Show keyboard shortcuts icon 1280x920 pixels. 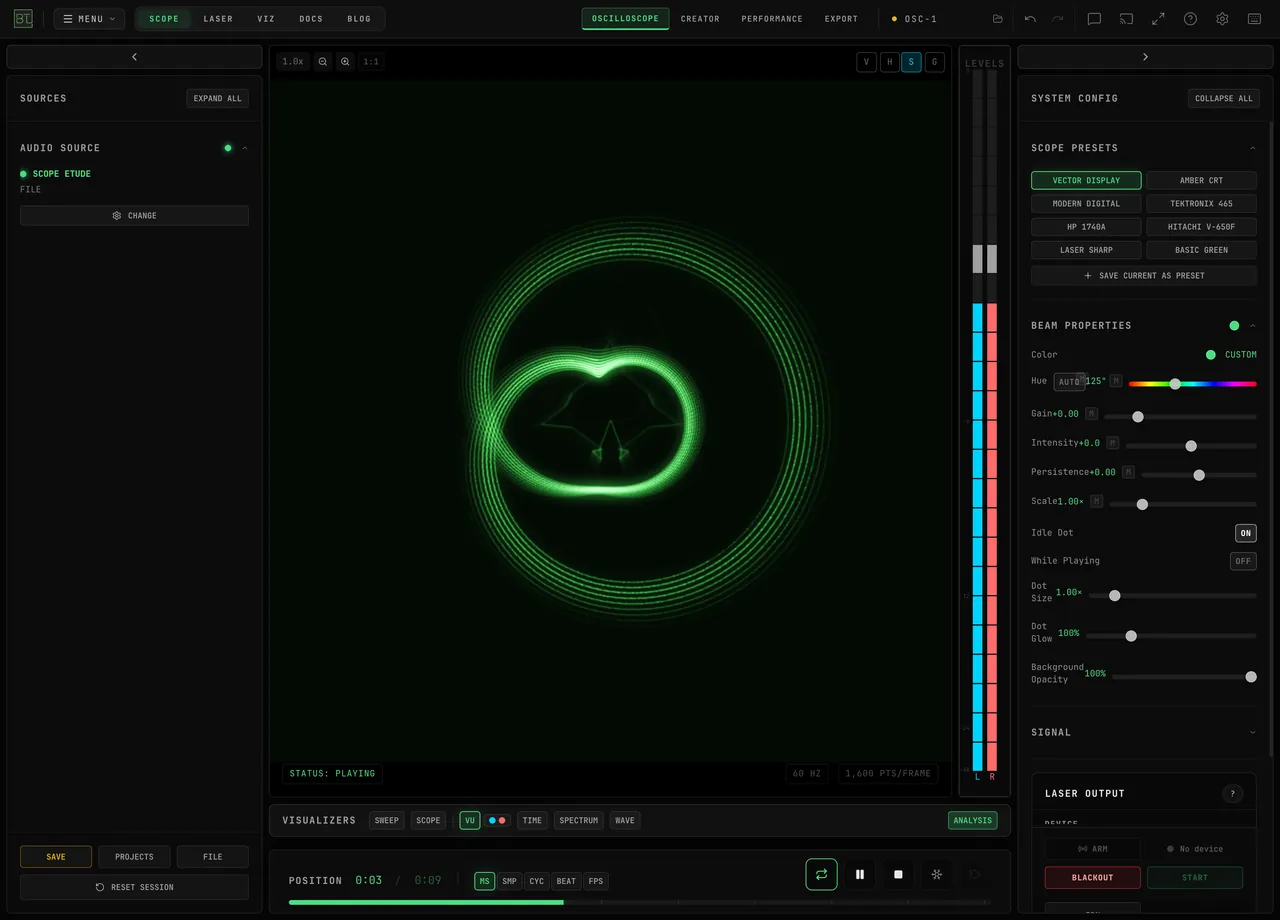click(1254, 19)
